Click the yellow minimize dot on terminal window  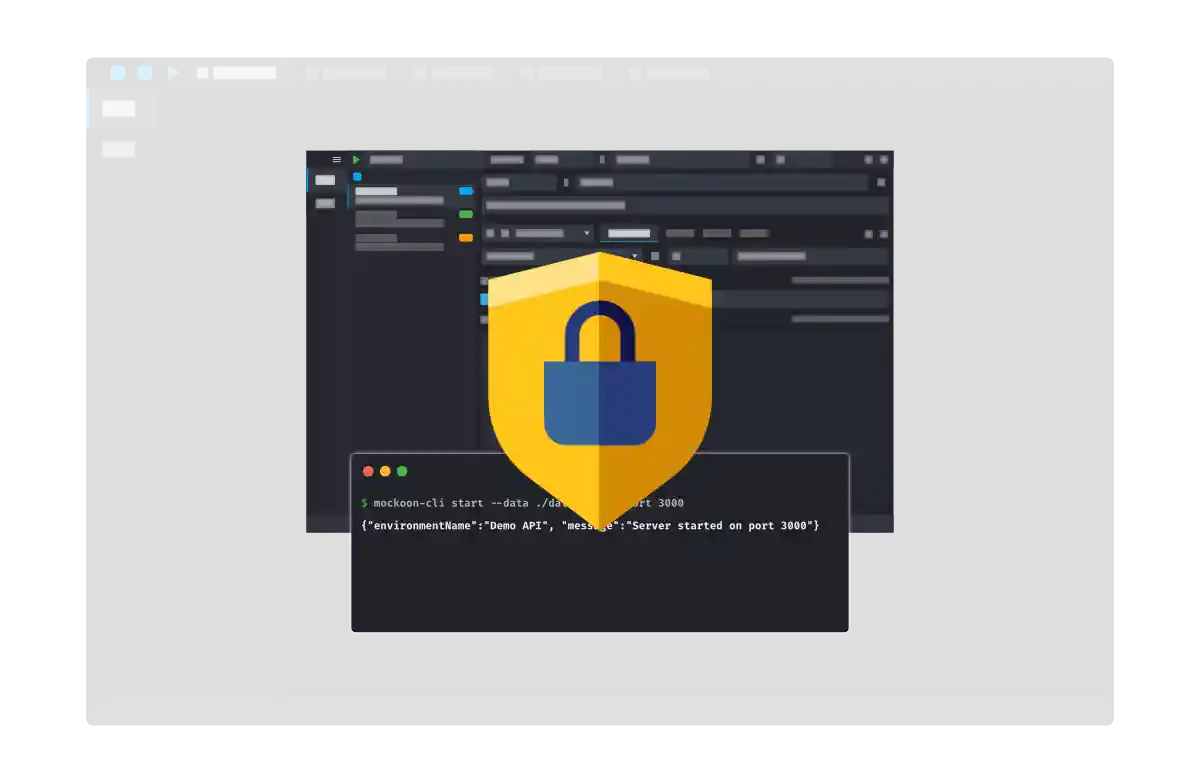pyautogui.click(x=385, y=471)
